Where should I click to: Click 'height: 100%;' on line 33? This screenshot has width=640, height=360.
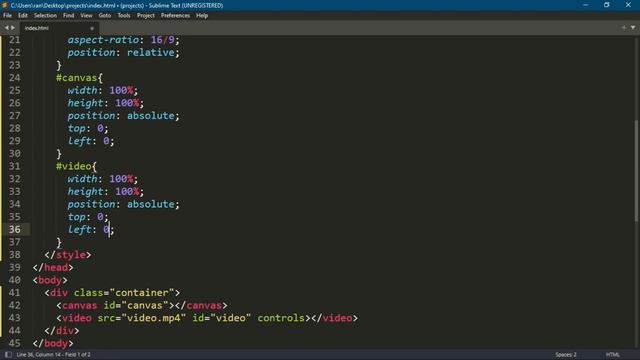pos(105,191)
